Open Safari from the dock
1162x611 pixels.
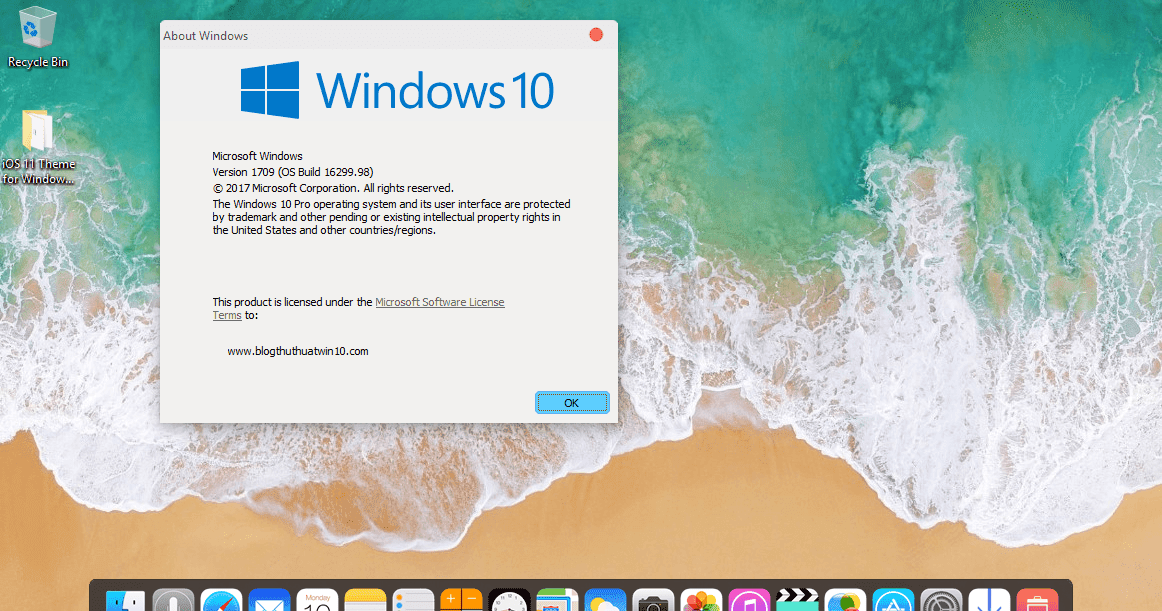click(221, 600)
